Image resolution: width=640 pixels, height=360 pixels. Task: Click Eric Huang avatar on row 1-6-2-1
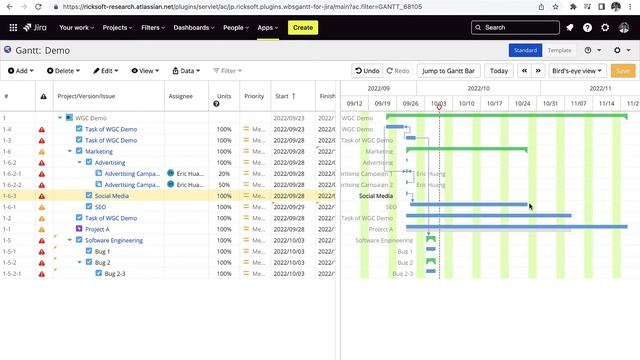171,173
